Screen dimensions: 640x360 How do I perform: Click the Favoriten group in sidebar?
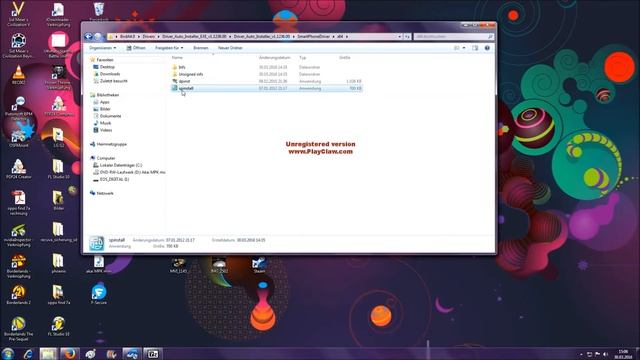(x=104, y=60)
